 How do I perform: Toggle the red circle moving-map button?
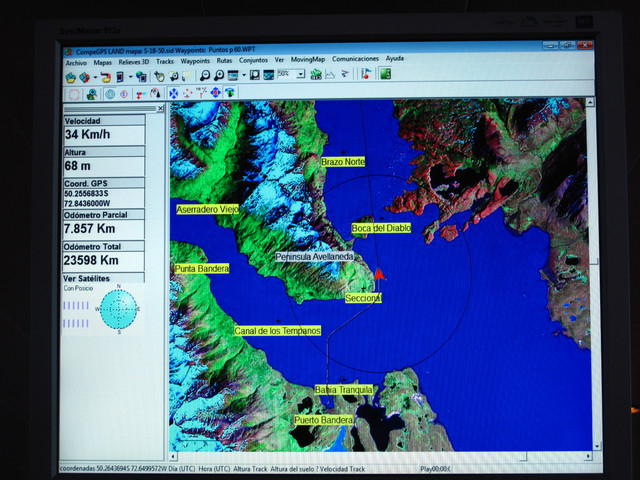click(x=124, y=94)
